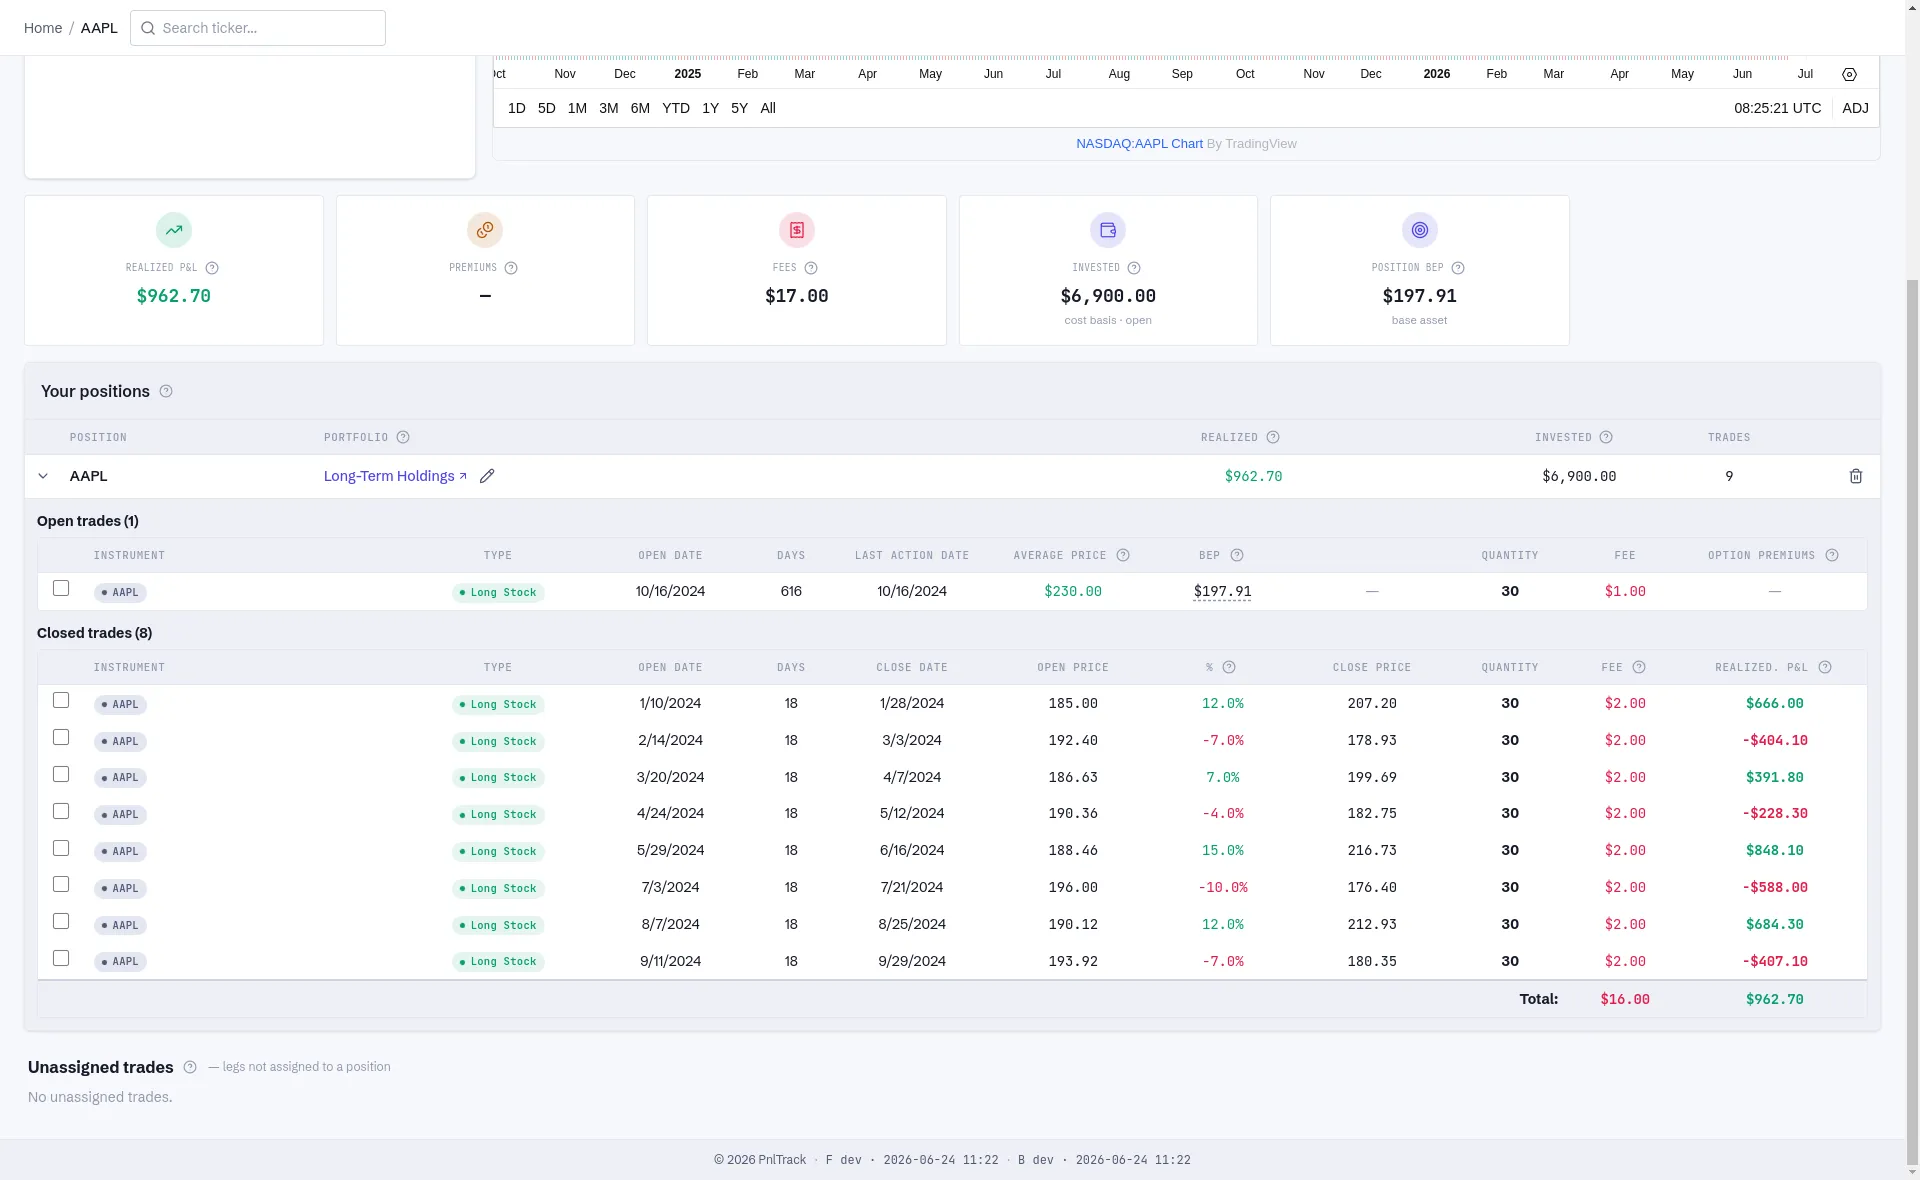The image size is (1920, 1180).
Task: Click the 216.73 close price value
Action: (1372, 851)
